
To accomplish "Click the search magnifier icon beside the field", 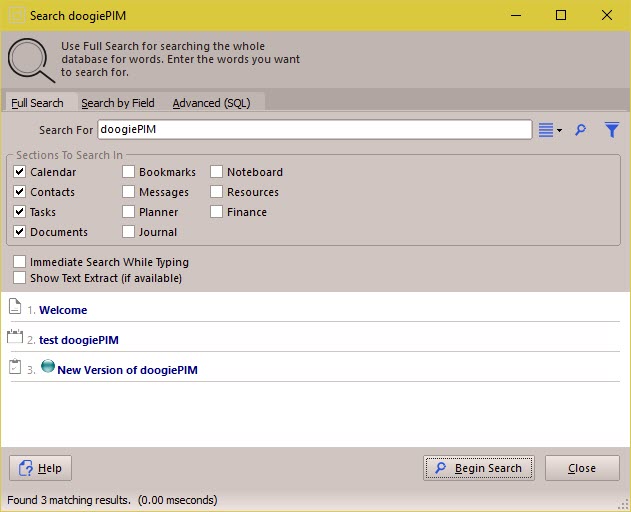I will (580, 130).
